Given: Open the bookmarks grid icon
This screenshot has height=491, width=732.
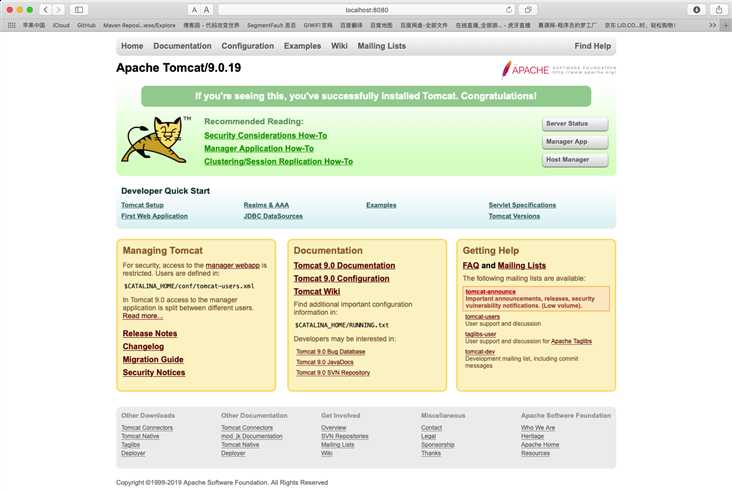Looking at the screenshot, I should pyautogui.click(x=12, y=25).
